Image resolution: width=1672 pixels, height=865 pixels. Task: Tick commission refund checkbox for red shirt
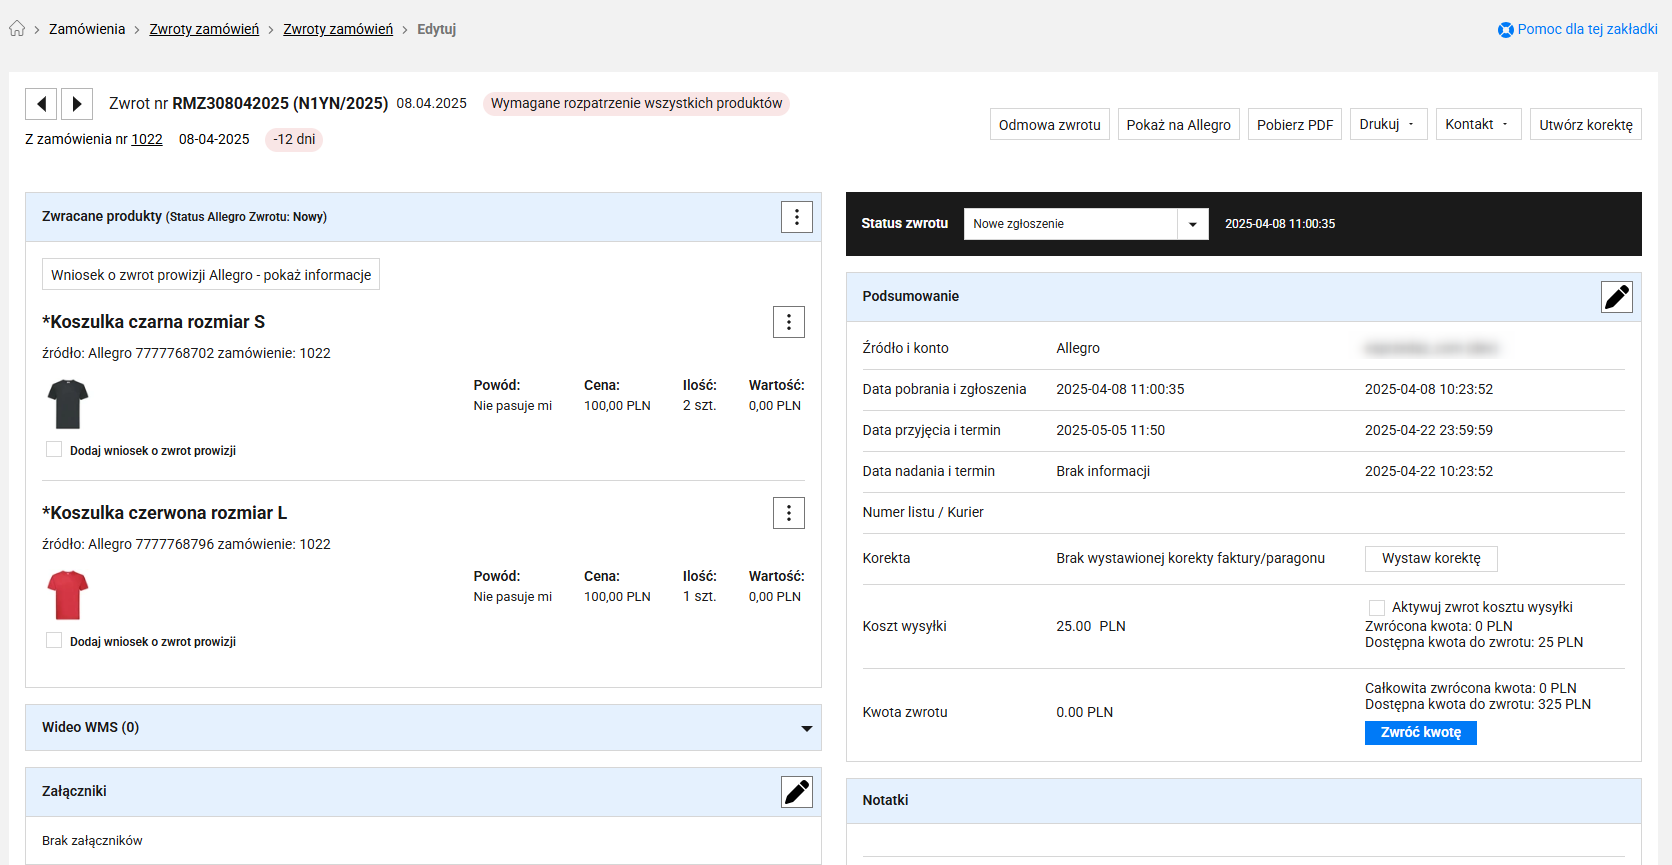(54, 641)
